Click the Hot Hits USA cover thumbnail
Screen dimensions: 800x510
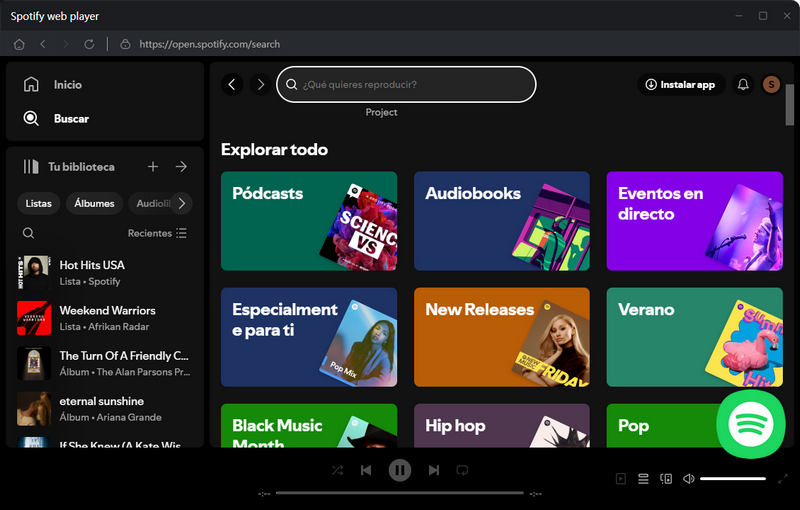tap(34, 273)
